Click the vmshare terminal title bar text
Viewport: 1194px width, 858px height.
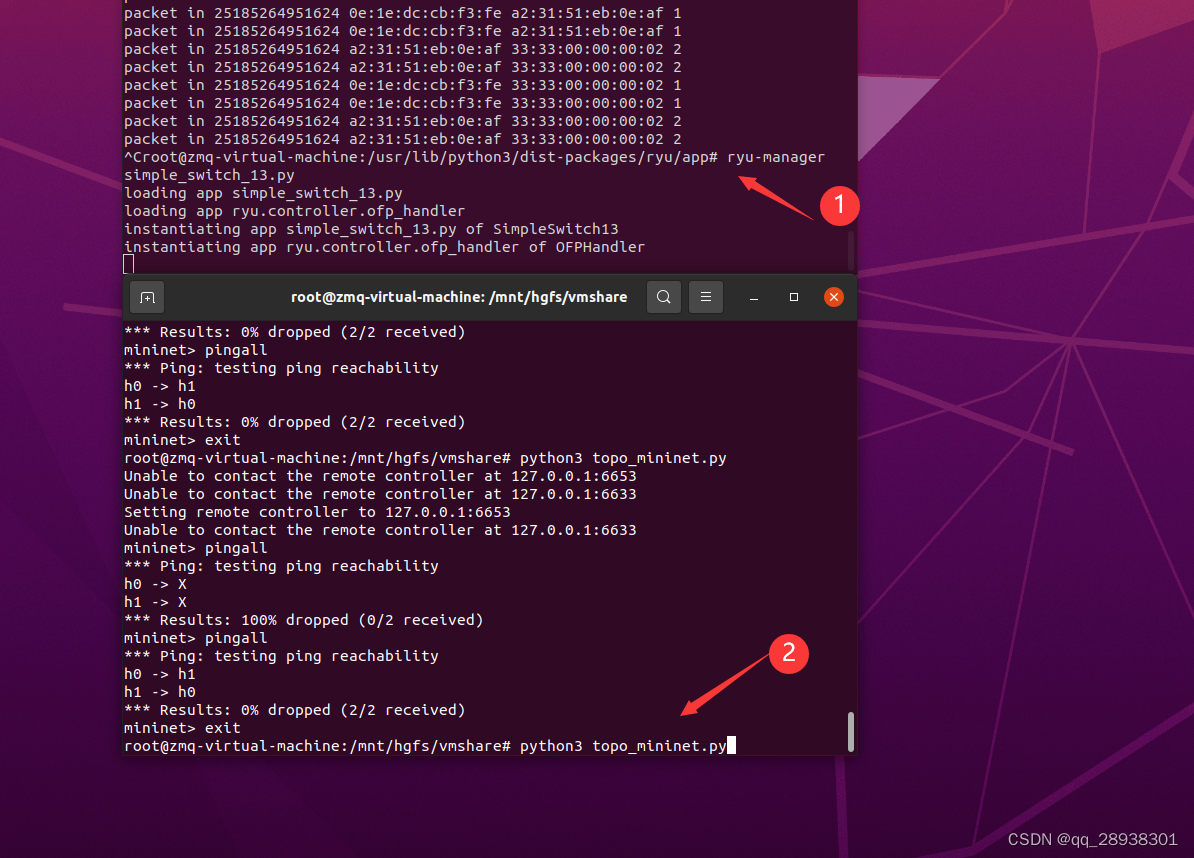[x=459, y=297]
